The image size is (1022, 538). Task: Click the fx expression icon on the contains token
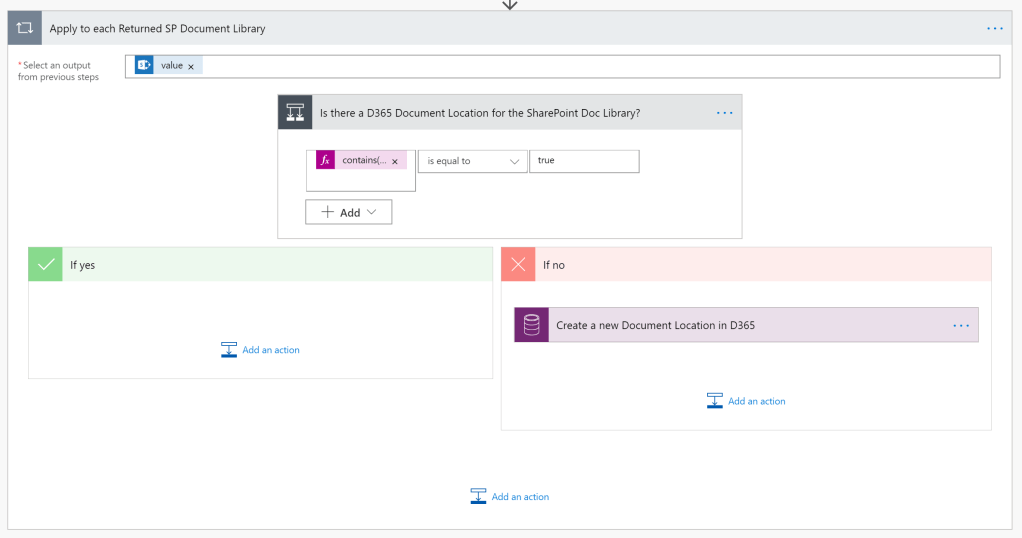click(x=325, y=160)
